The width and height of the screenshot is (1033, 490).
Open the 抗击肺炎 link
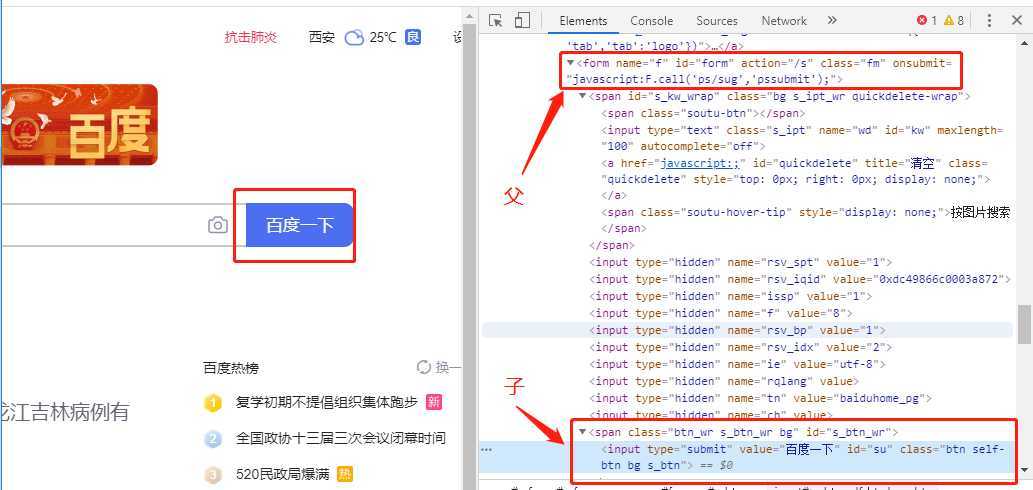(251, 38)
